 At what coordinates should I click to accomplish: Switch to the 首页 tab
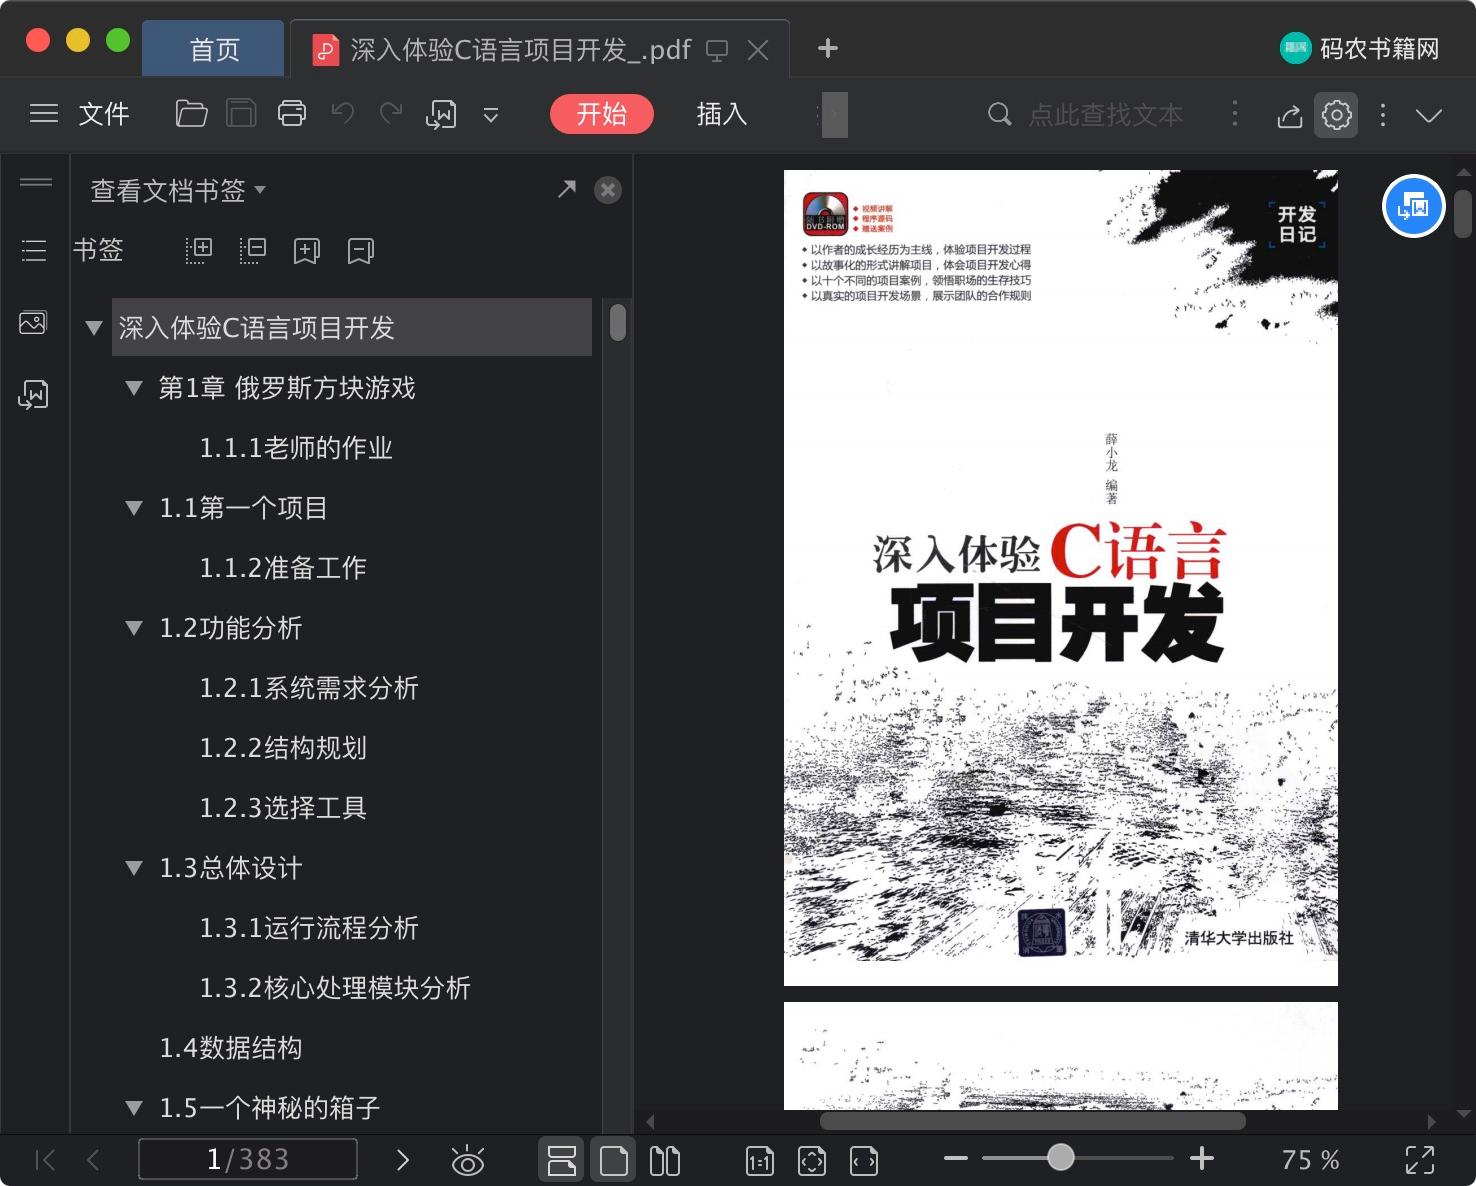point(214,49)
